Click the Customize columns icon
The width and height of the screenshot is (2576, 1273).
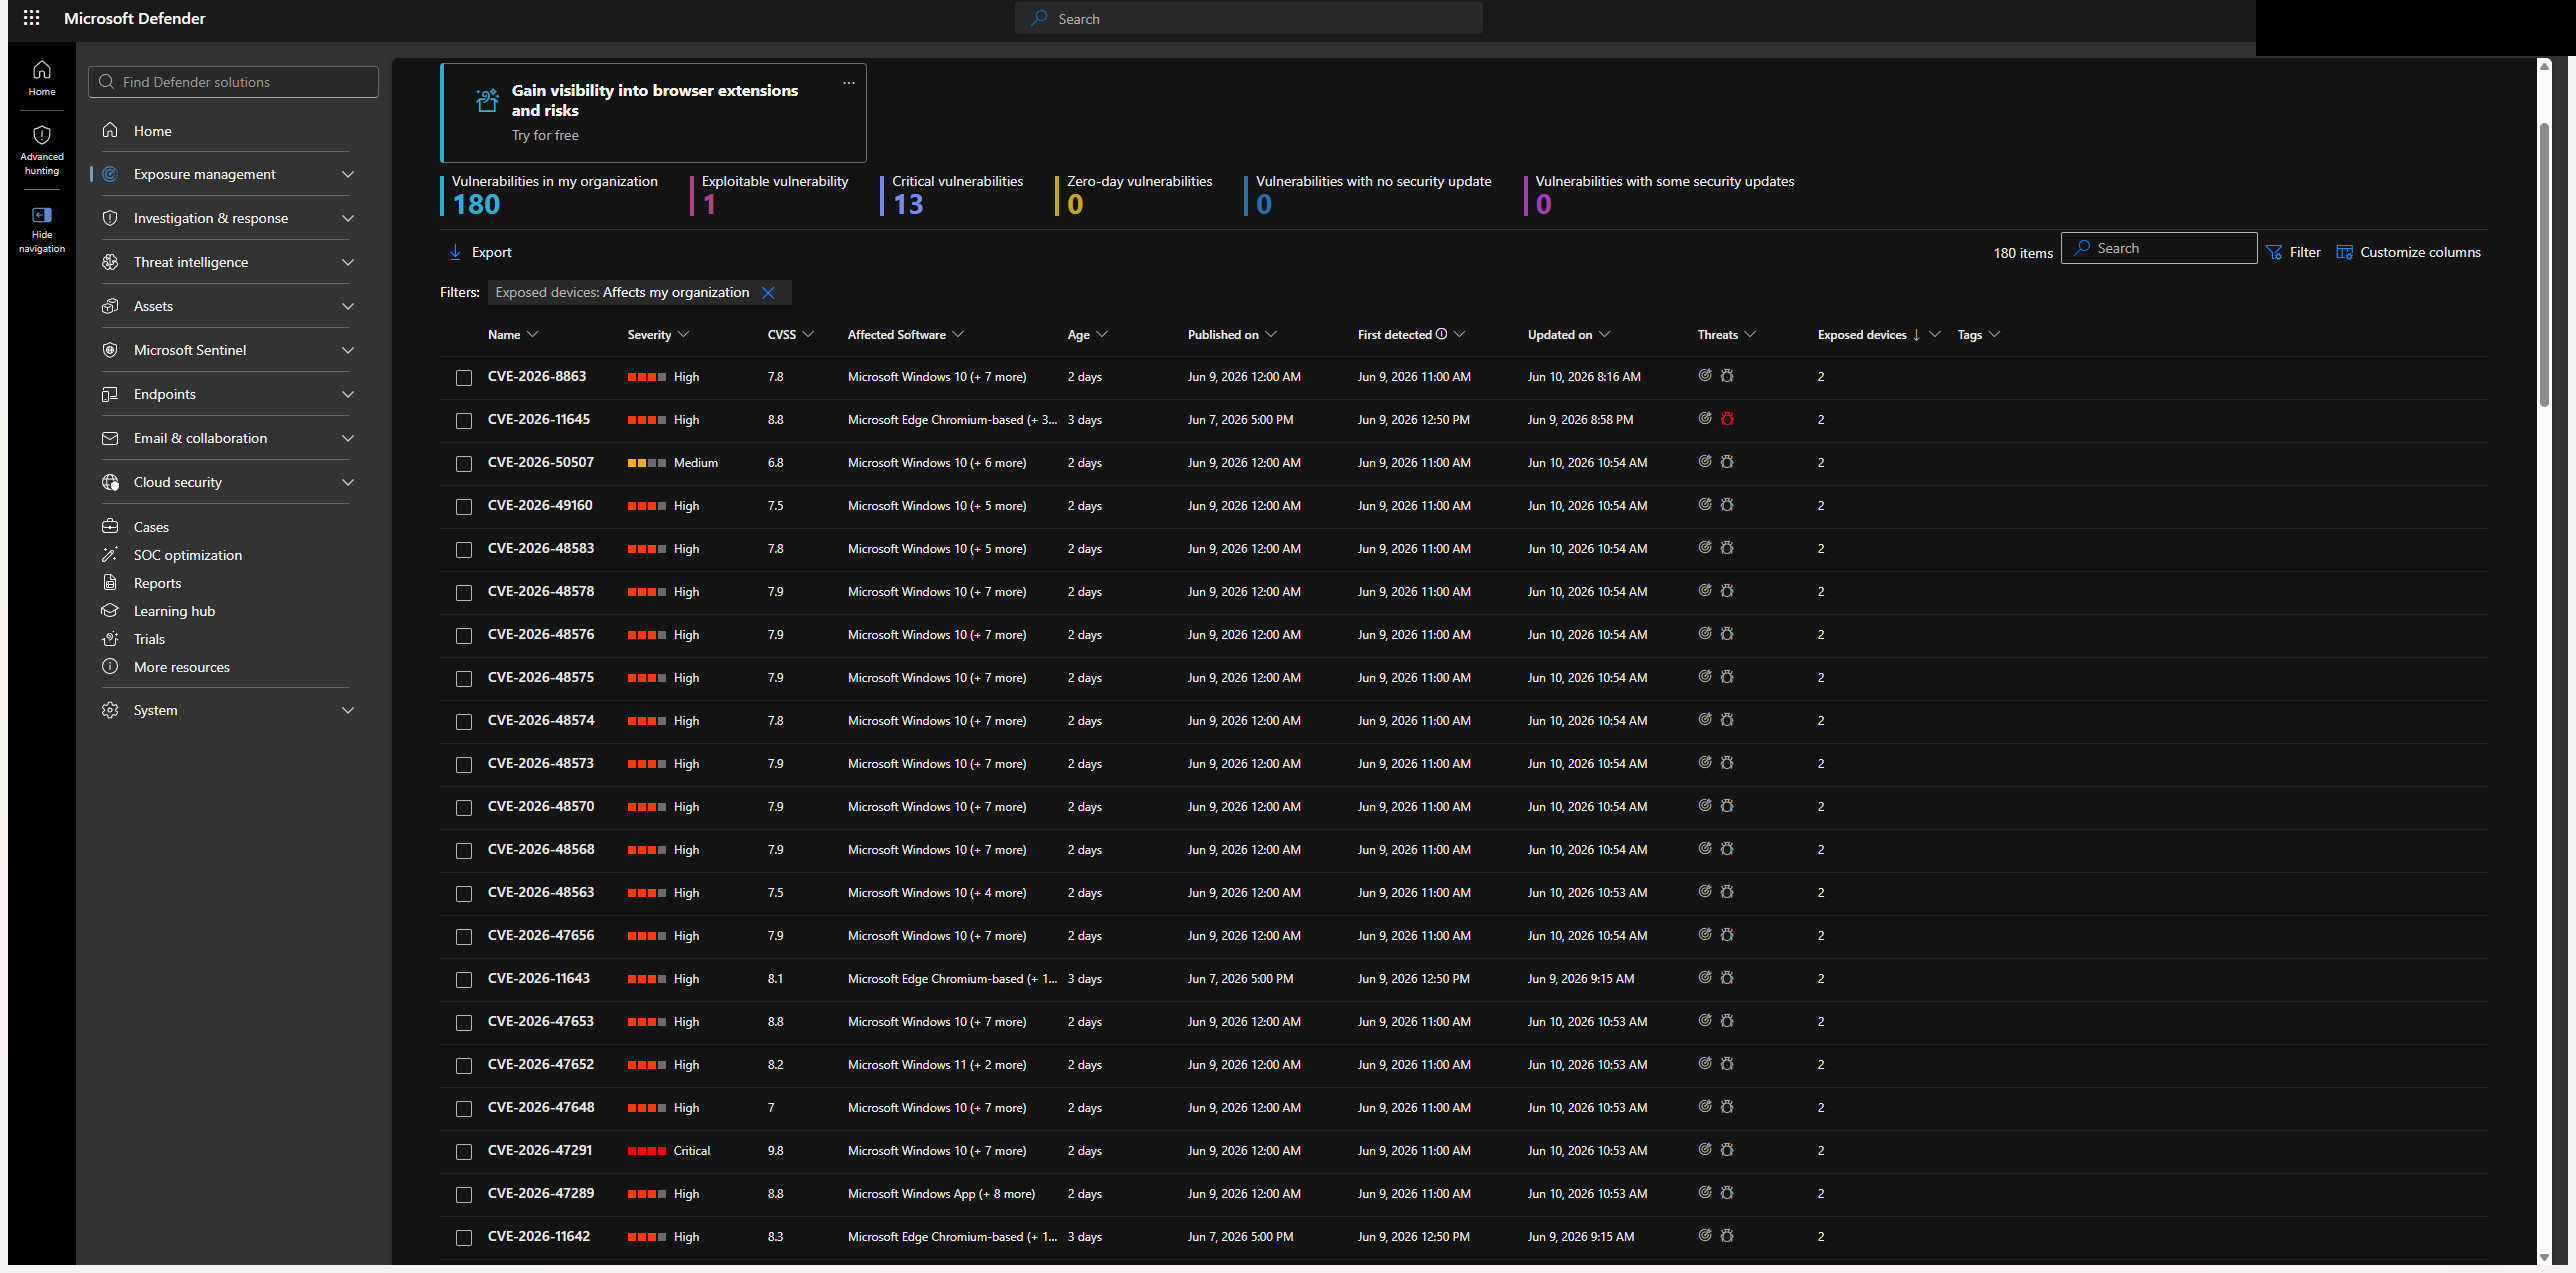coord(2344,252)
